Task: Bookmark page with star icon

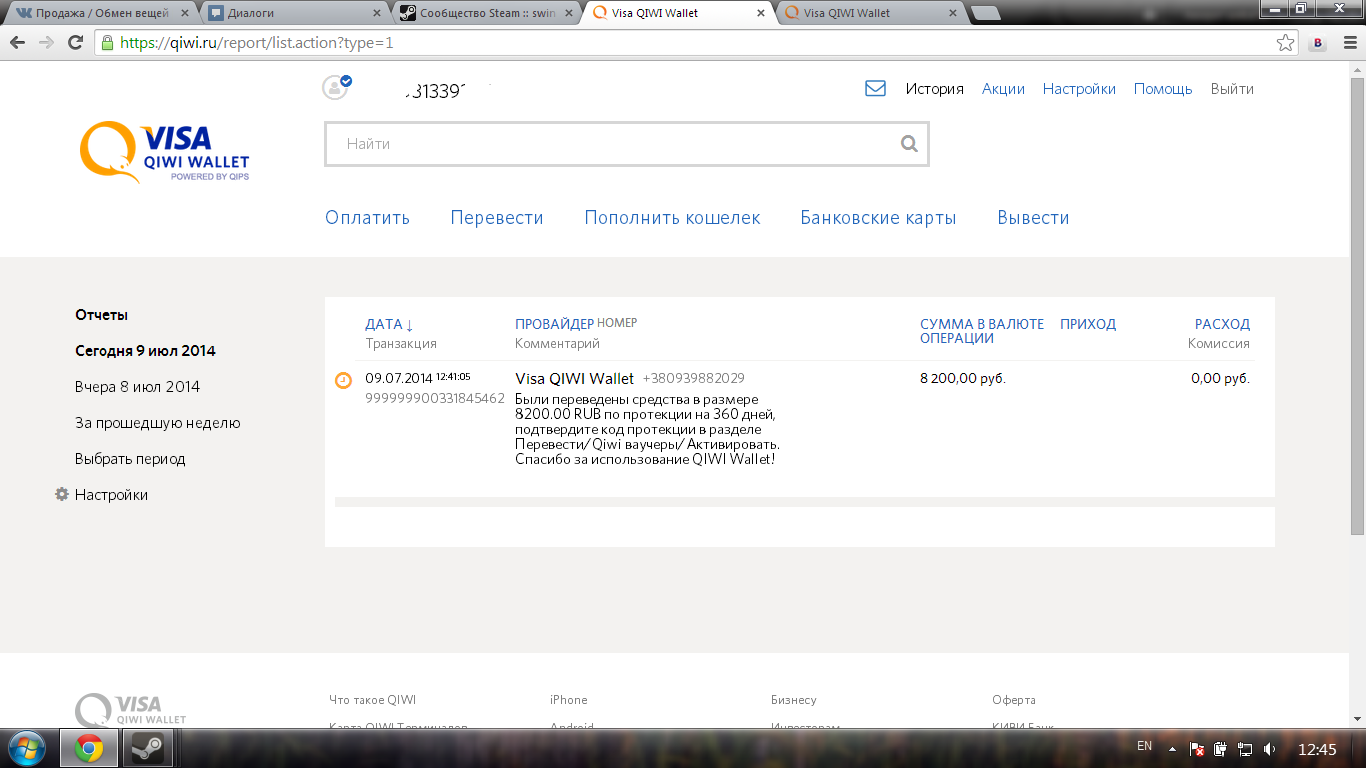Action: coord(1285,43)
